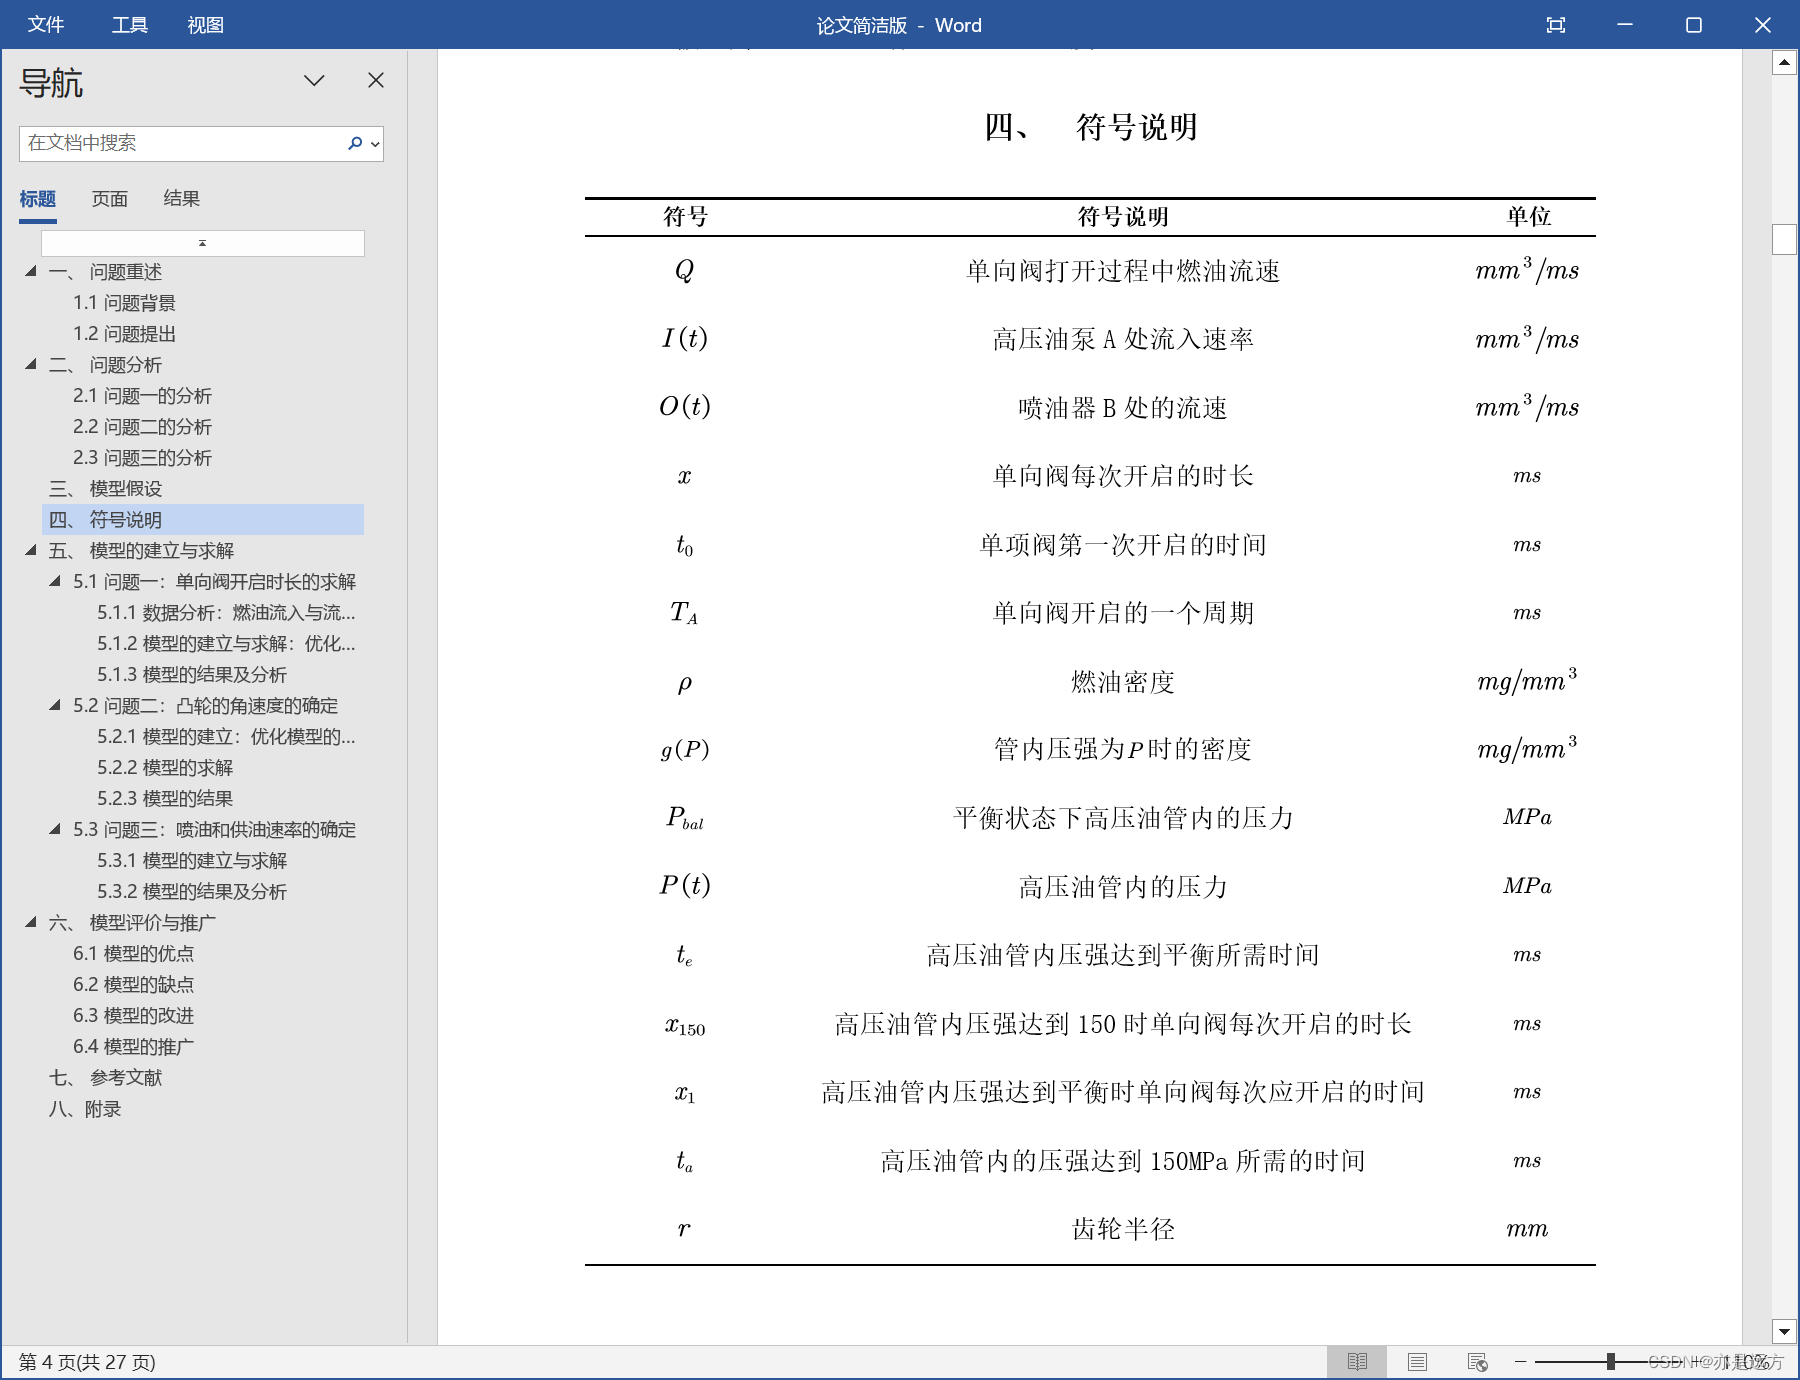Collapse the 5.1 问题一 heading
This screenshot has height=1380, width=1800.
pos(55,581)
